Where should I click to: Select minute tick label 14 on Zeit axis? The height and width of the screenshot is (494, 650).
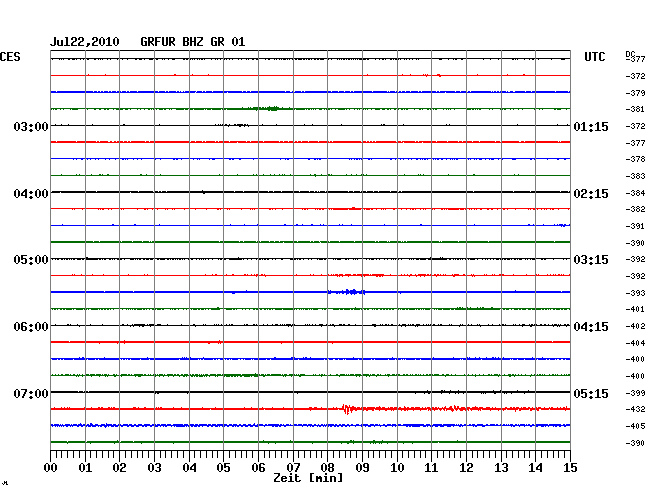535,468
